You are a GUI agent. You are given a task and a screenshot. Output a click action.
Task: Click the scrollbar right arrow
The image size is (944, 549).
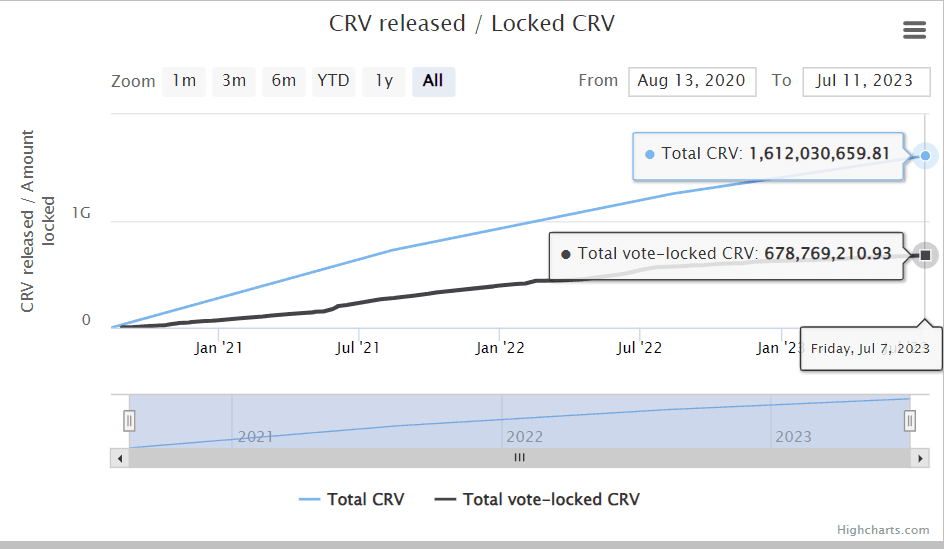(x=919, y=458)
